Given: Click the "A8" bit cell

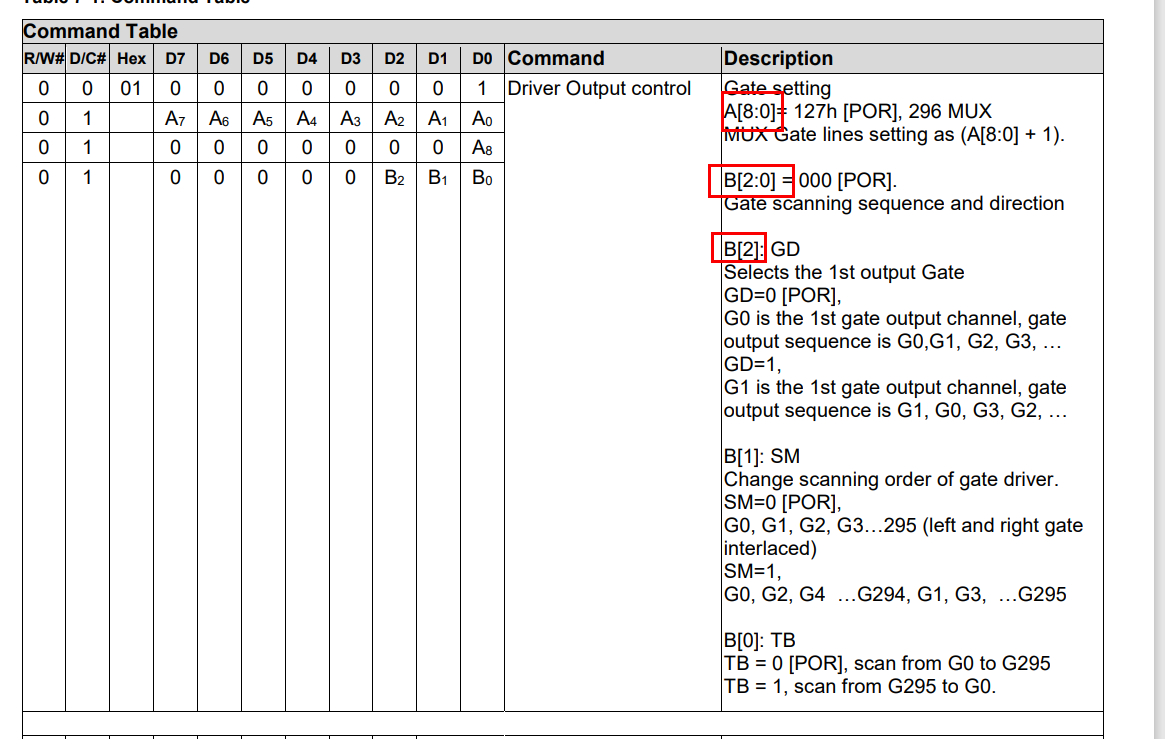Looking at the screenshot, I should pyautogui.click(x=482, y=148).
